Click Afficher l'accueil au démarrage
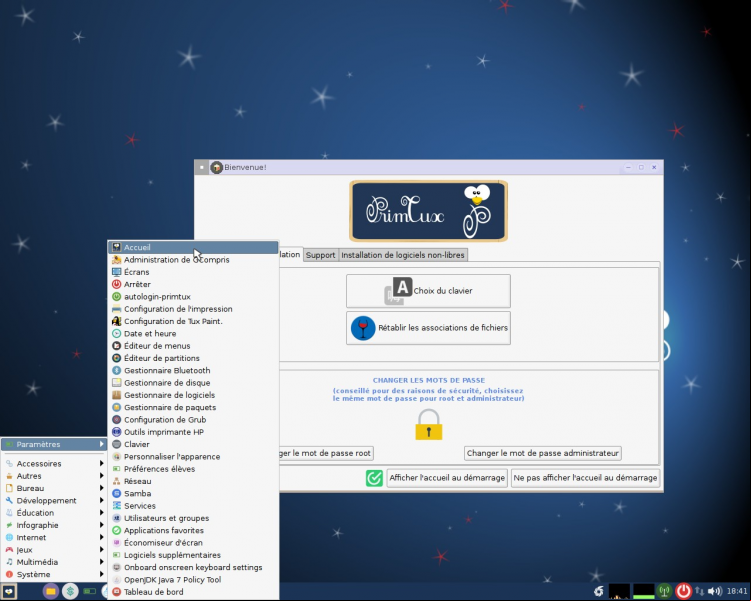Viewport: 751px width, 601px height. [x=447, y=478]
